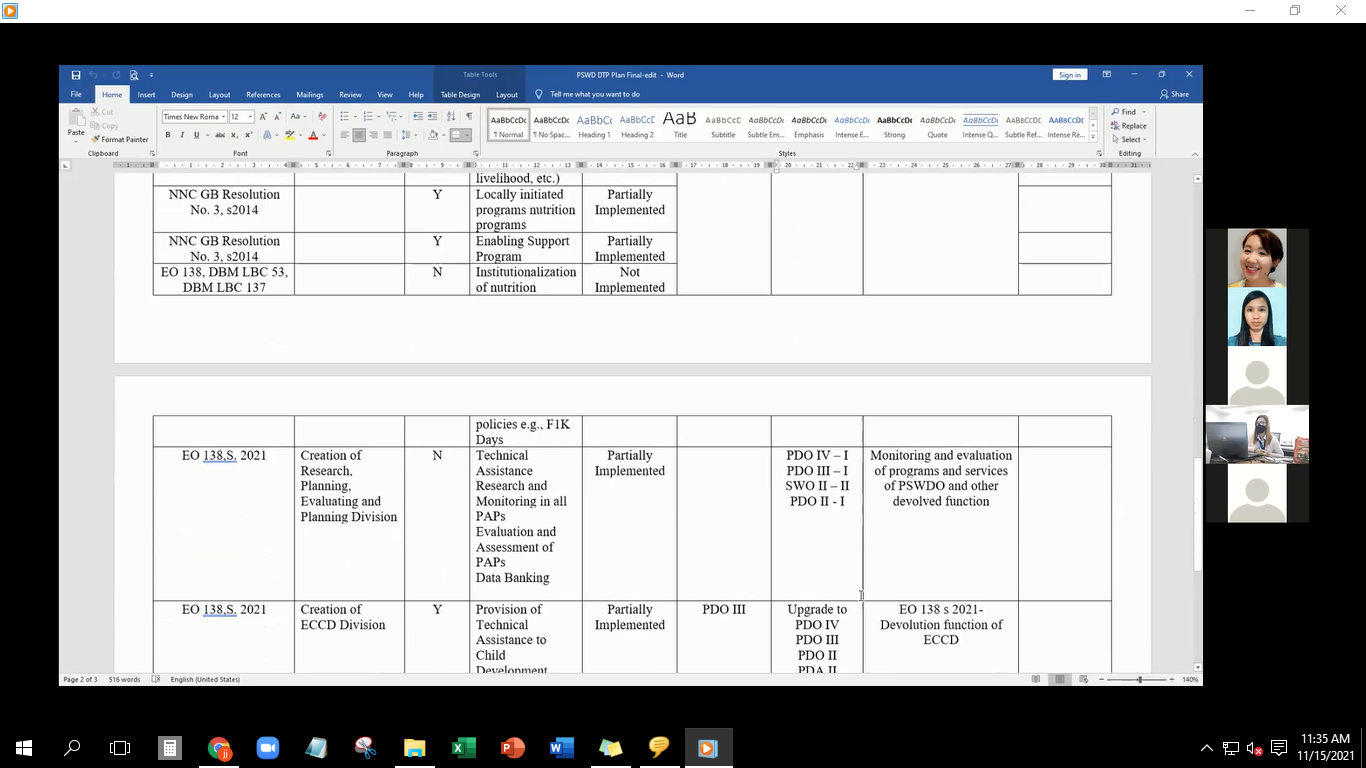1366x768 pixels.
Task: Open Text Highlight Color button
Action: [x=290, y=135]
